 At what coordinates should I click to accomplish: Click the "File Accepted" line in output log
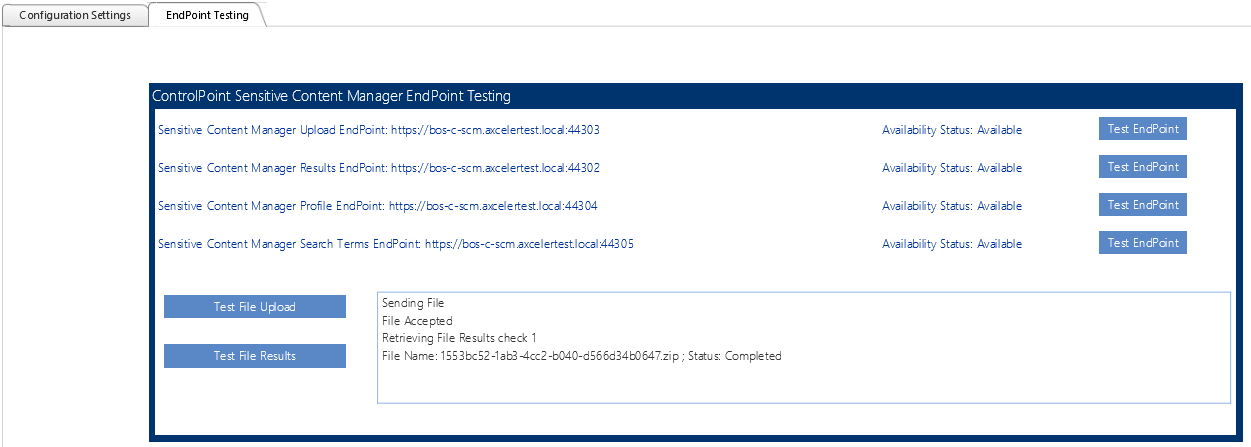417,321
